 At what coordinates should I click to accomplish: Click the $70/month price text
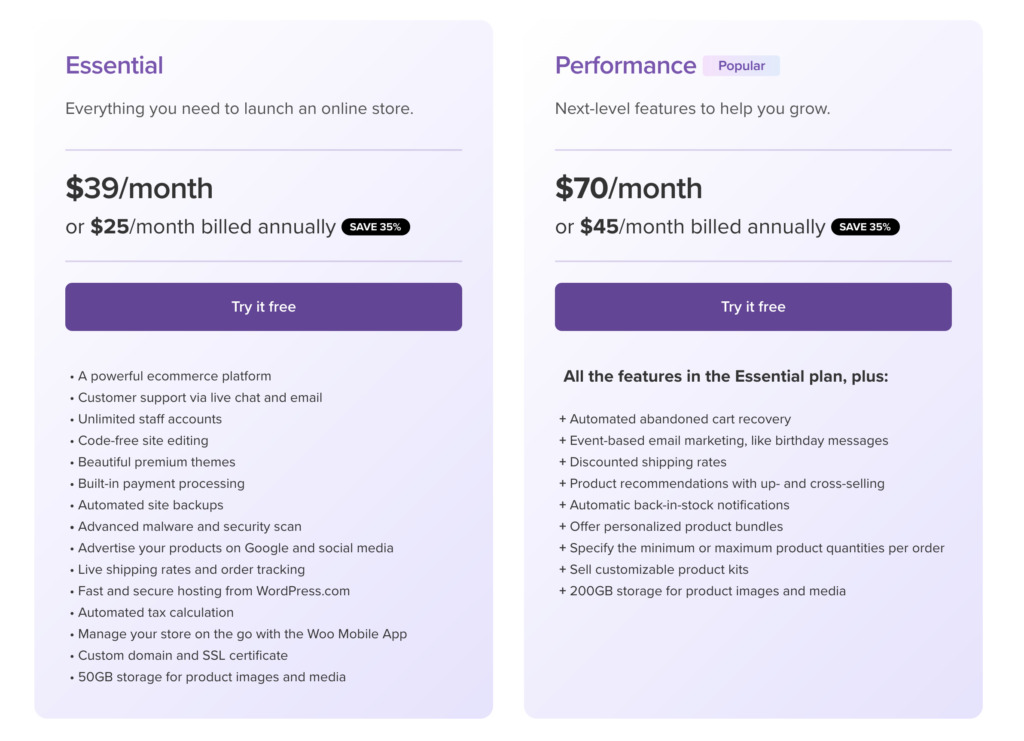(629, 188)
